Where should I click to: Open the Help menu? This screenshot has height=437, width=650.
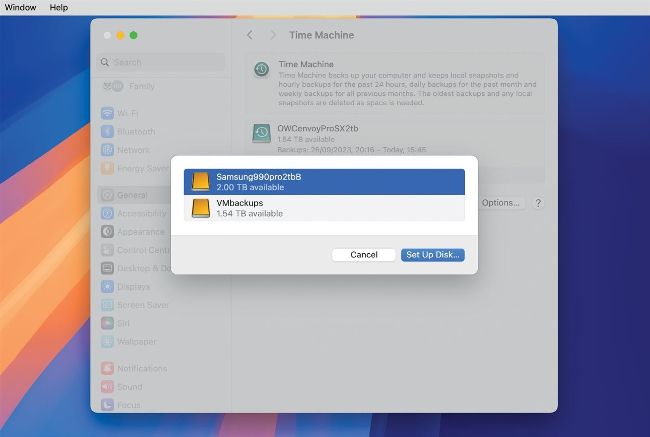pyautogui.click(x=59, y=7)
